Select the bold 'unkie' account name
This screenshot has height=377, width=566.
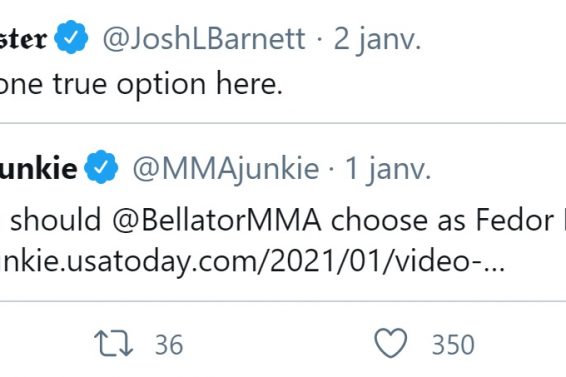(38, 169)
